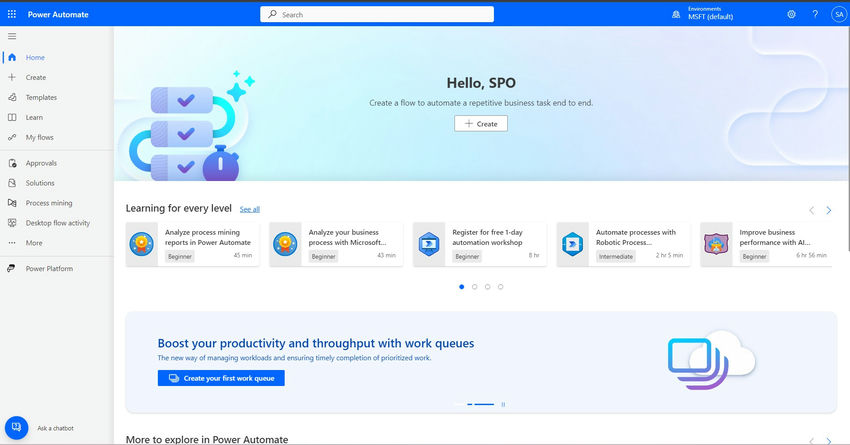Click the Learn book icon
The height and width of the screenshot is (445, 850).
coord(12,117)
